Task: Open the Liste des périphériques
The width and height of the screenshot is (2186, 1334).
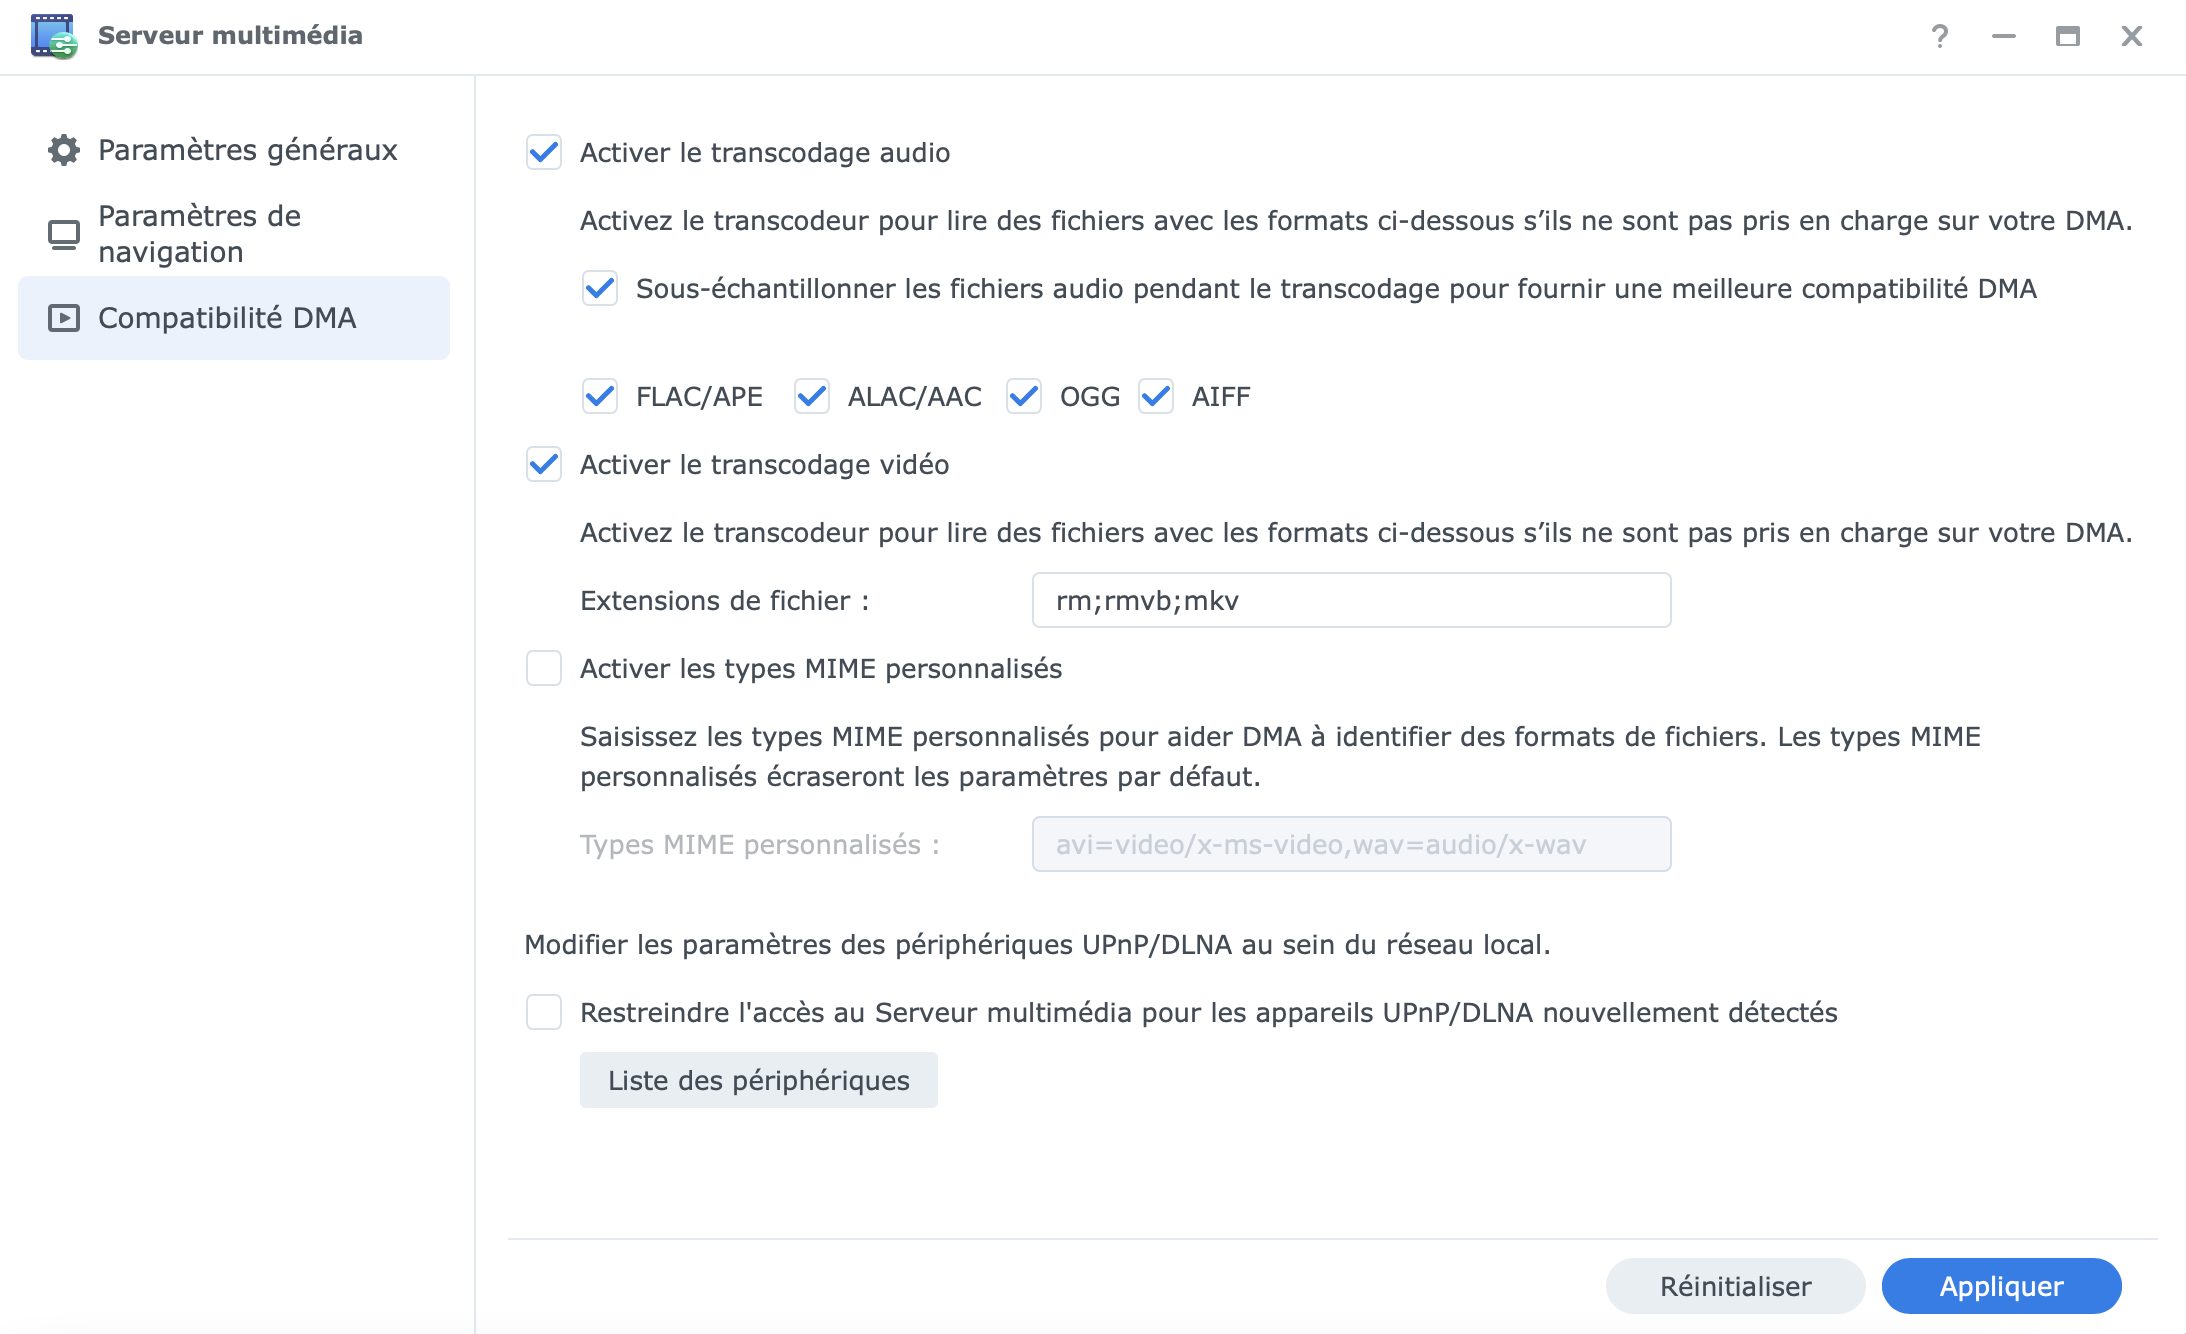Action: coord(759,1080)
